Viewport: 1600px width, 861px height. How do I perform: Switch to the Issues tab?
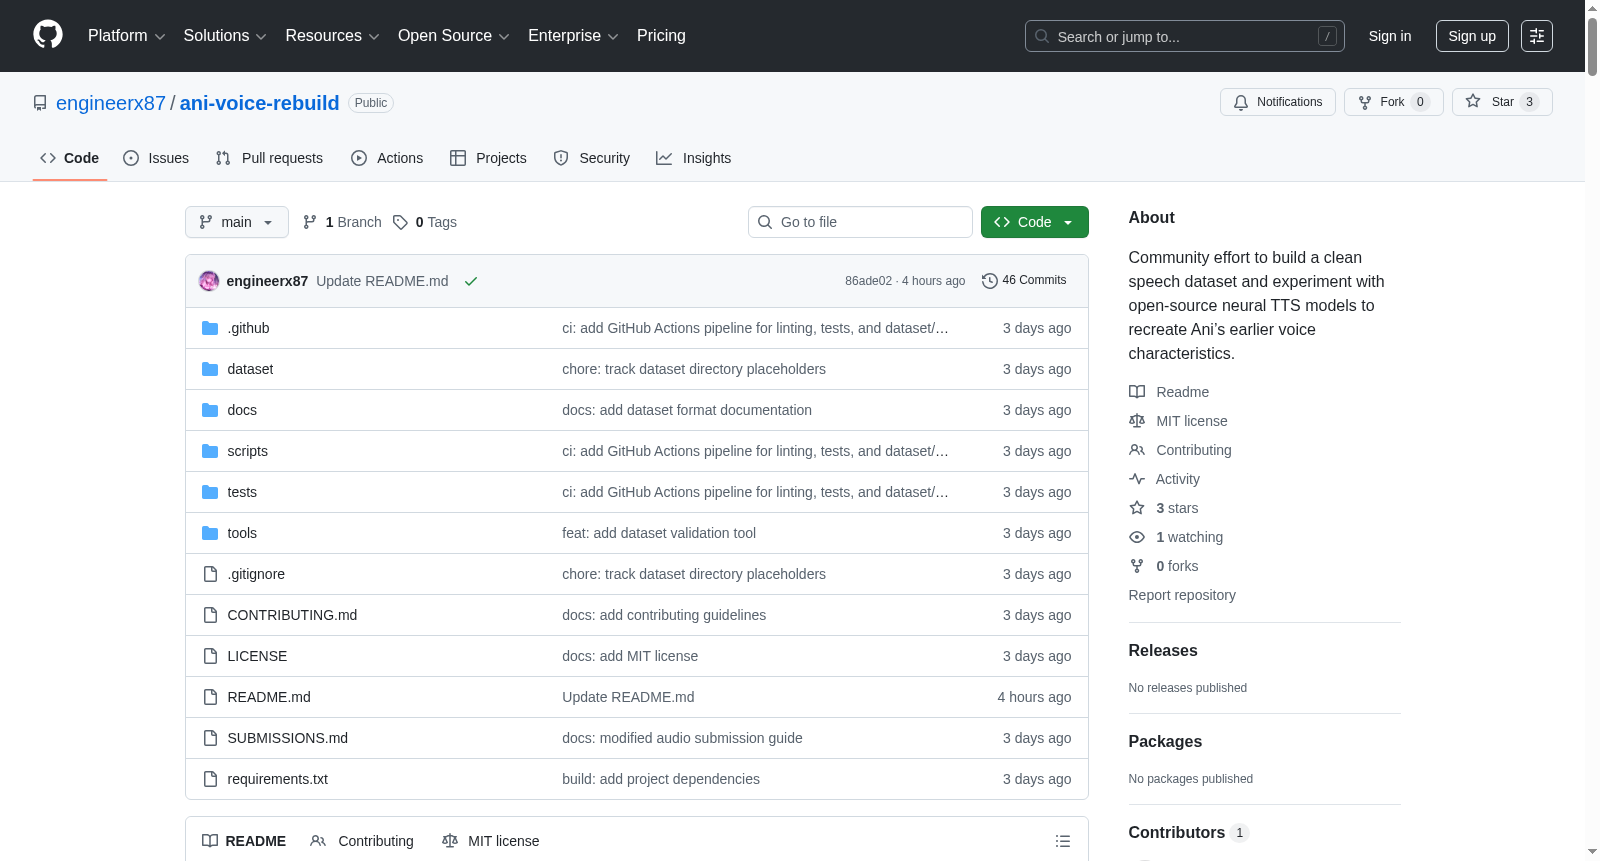pyautogui.click(x=156, y=158)
